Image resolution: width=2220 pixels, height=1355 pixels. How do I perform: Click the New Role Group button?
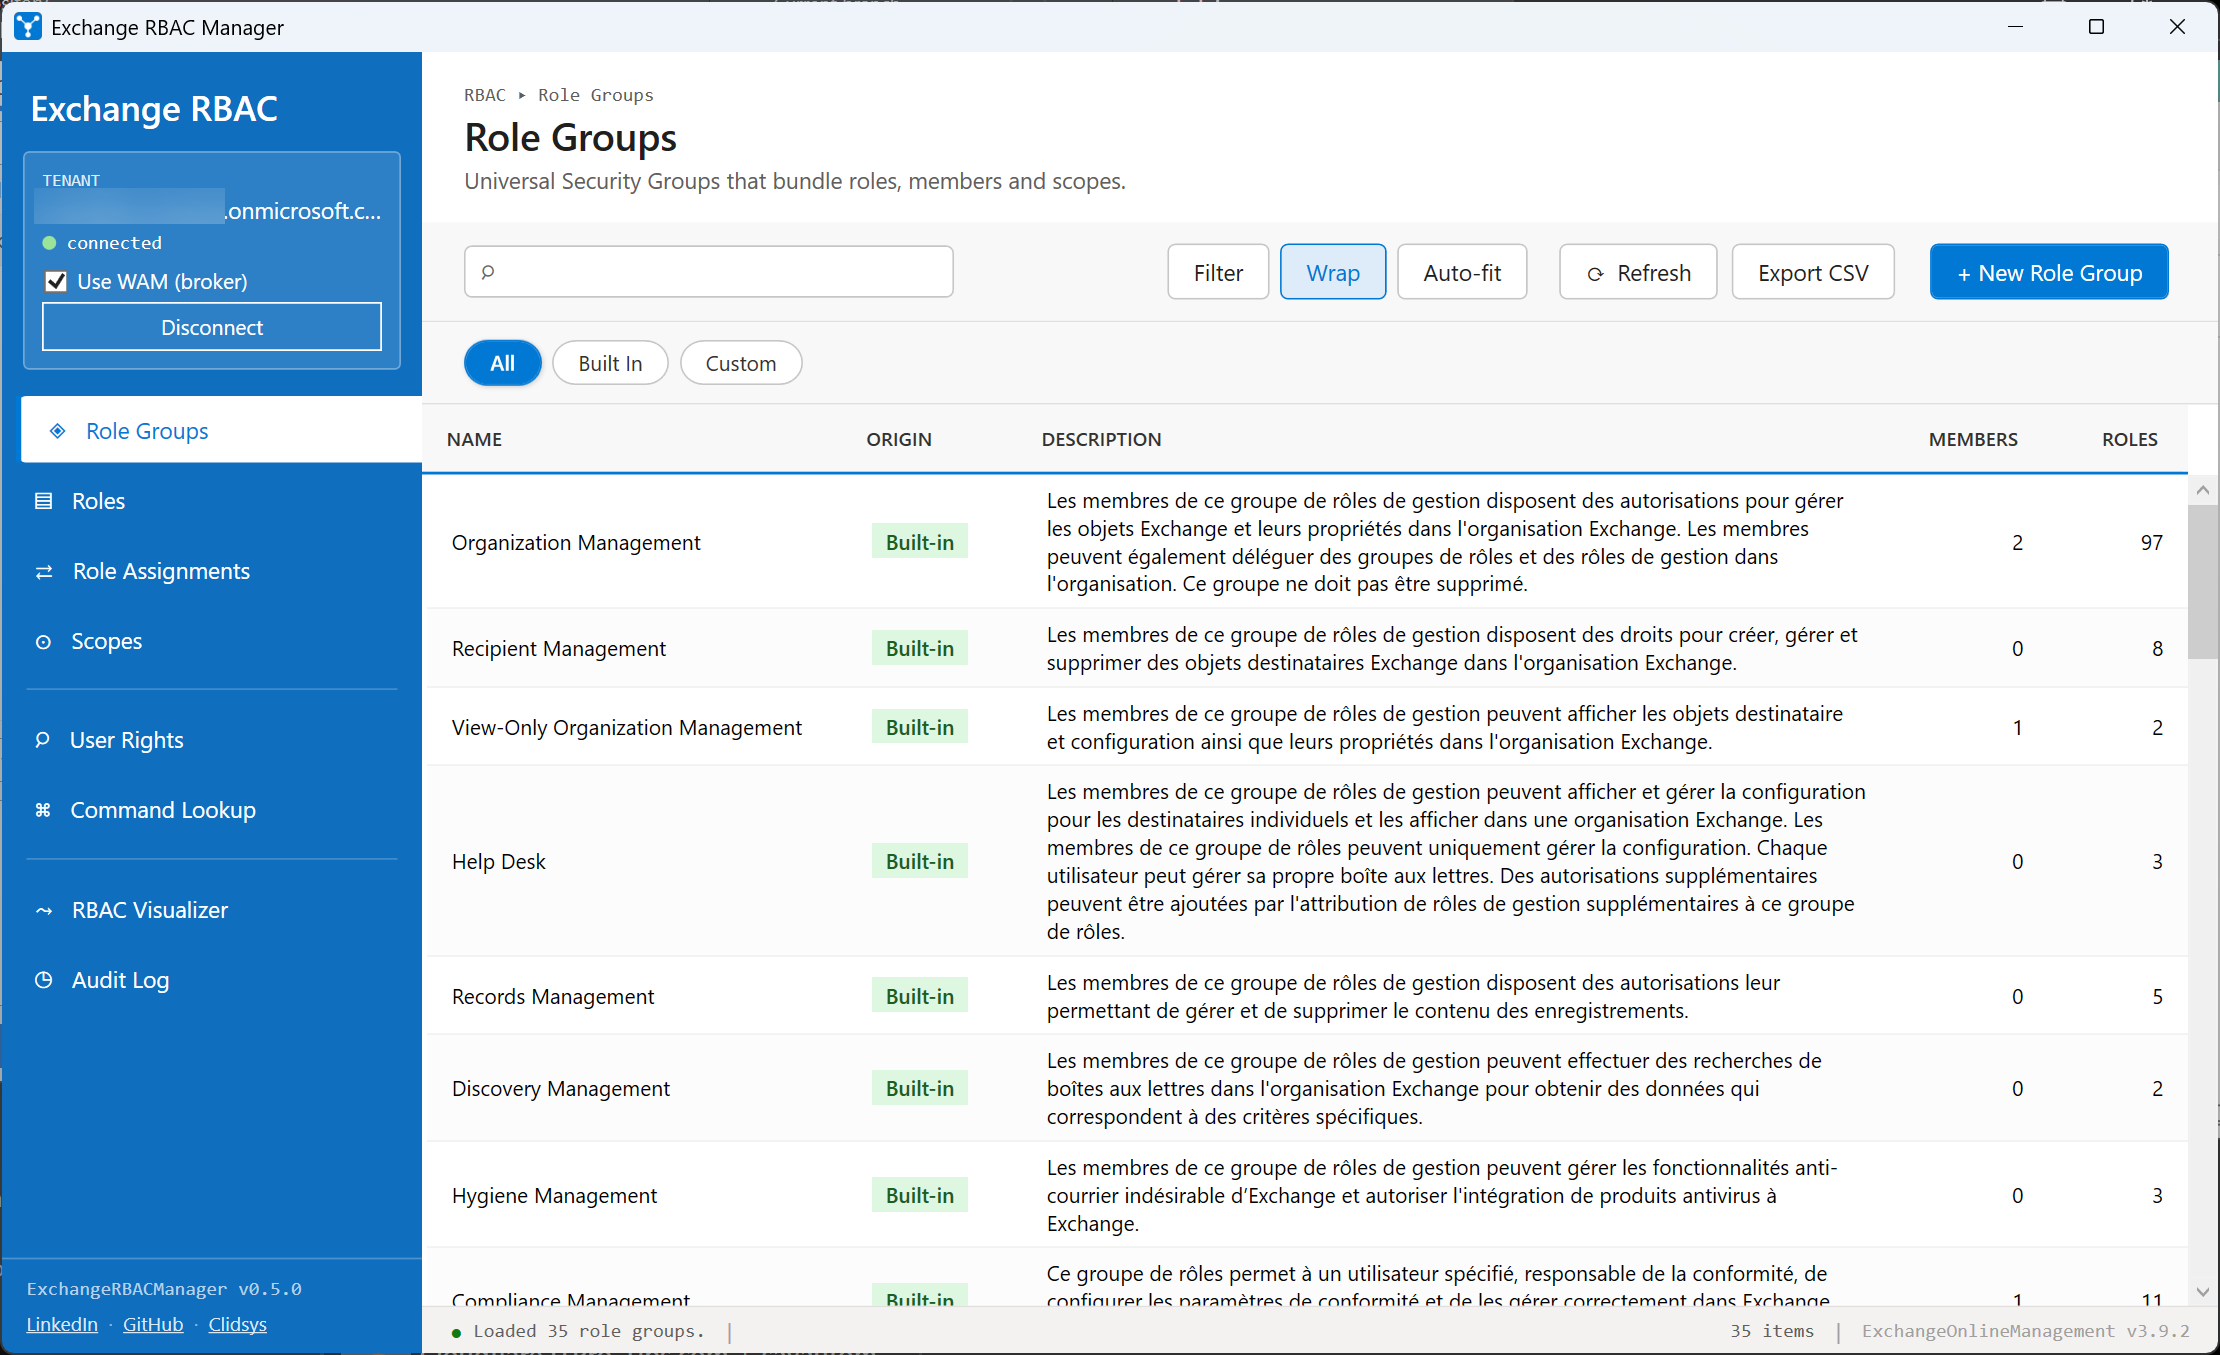pos(2049,272)
